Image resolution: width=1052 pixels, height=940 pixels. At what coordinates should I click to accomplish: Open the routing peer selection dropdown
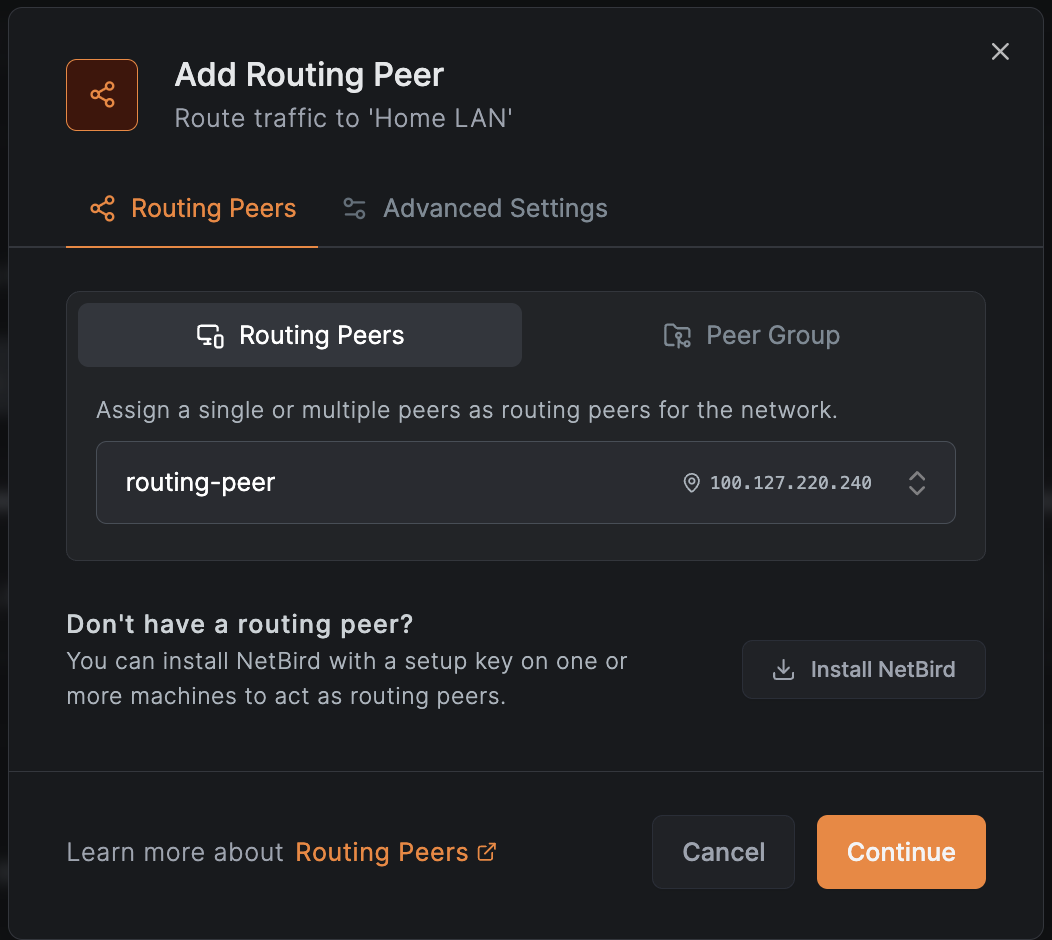click(916, 482)
